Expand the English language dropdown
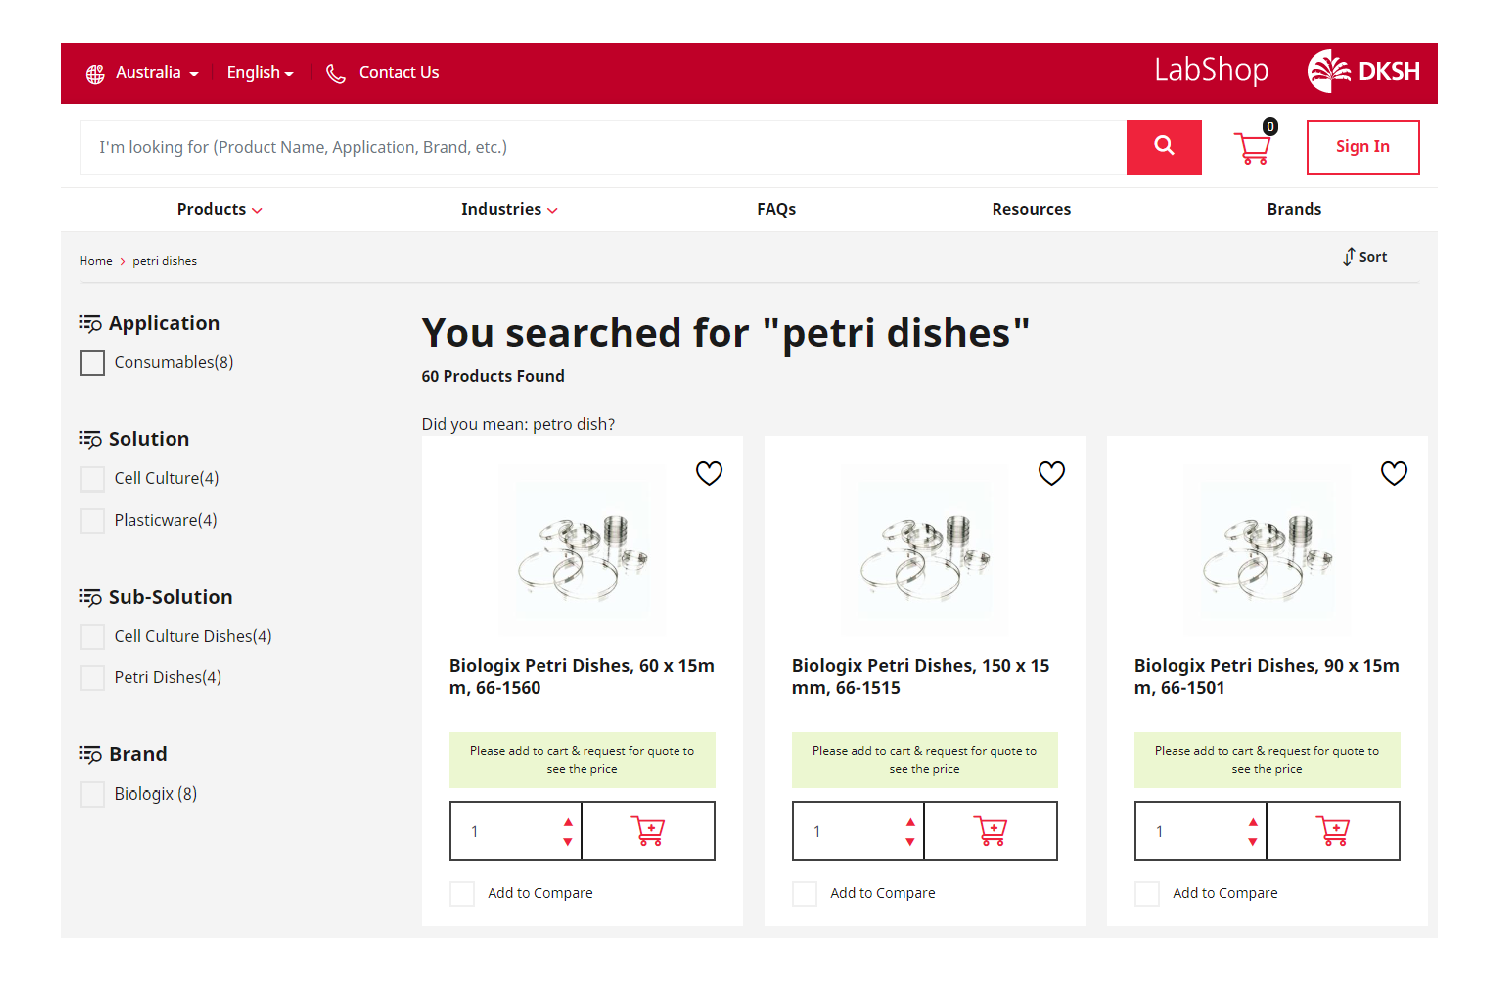The height and width of the screenshot is (989, 1497). point(260,73)
